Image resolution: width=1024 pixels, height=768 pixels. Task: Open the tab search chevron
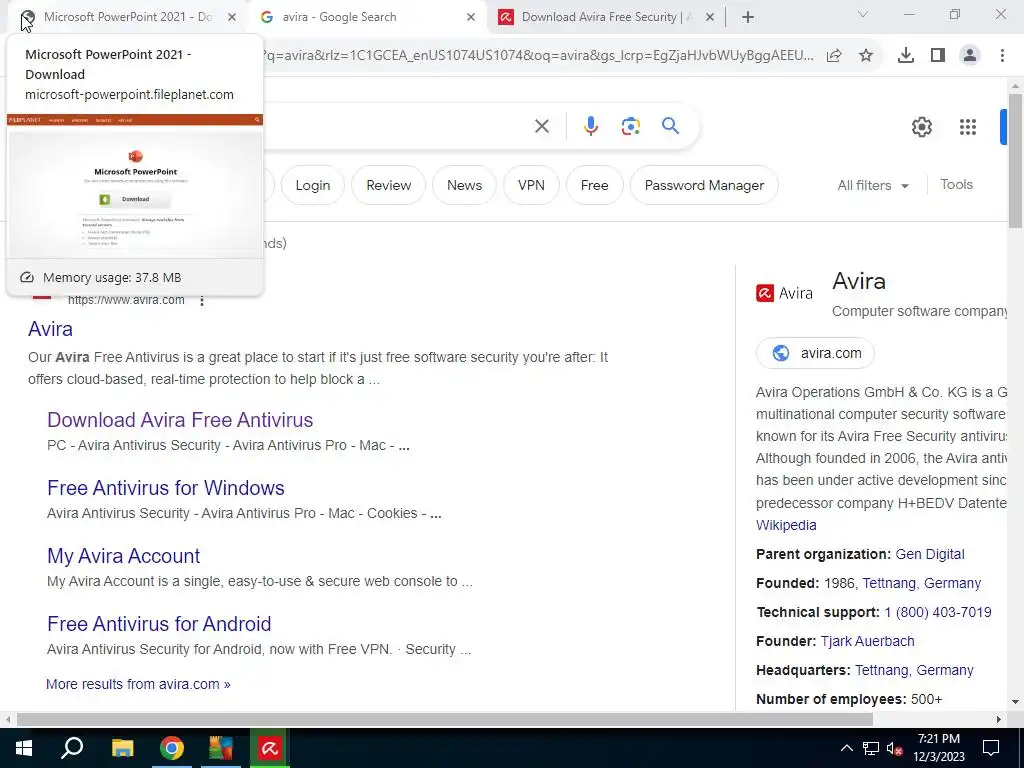coord(863,14)
